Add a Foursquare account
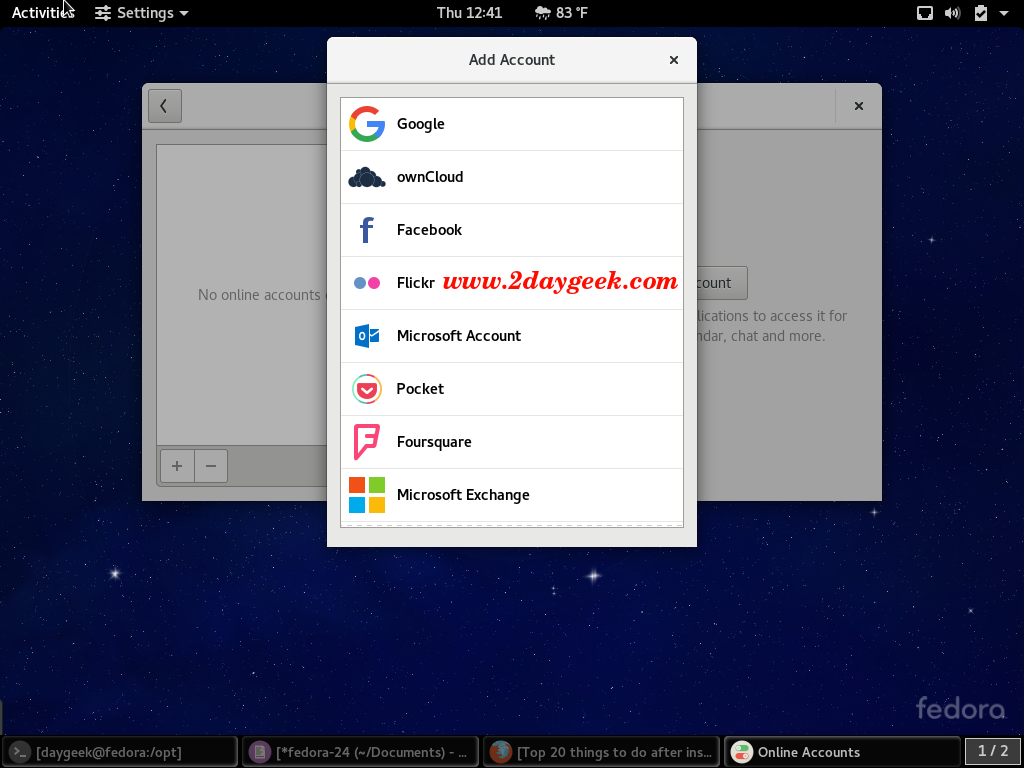Image resolution: width=1024 pixels, height=768 pixels. tap(512, 441)
